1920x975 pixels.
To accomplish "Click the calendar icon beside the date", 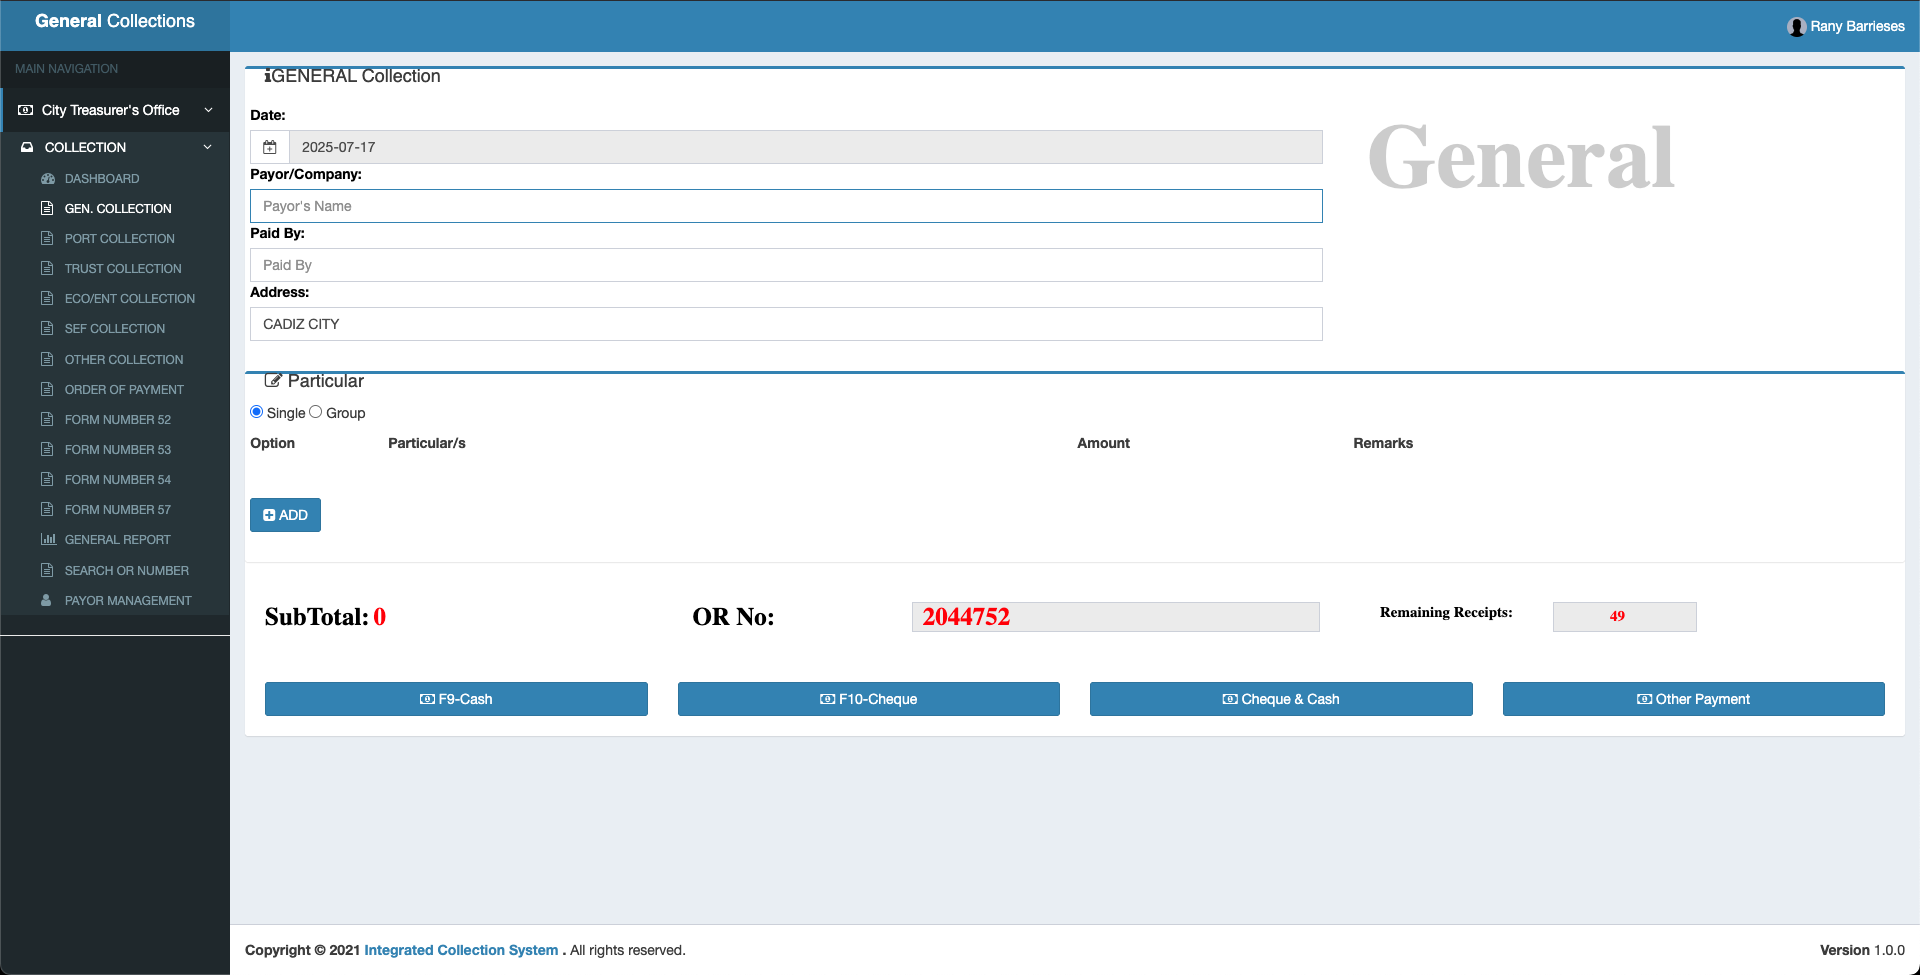I will click(x=270, y=147).
